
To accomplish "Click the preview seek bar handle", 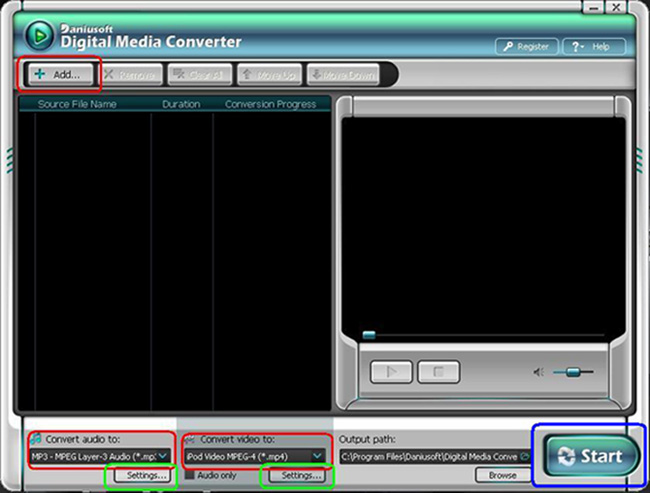I will [369, 335].
